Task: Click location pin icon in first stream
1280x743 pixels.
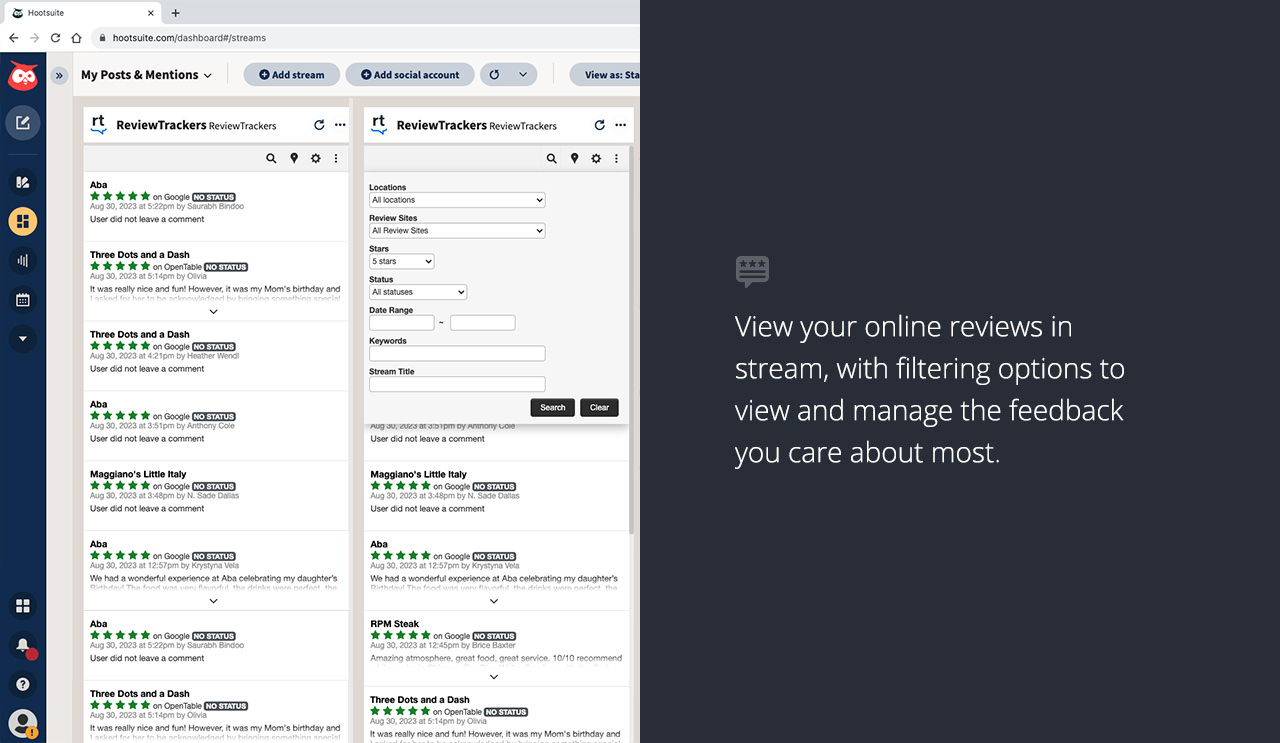Action: [294, 158]
